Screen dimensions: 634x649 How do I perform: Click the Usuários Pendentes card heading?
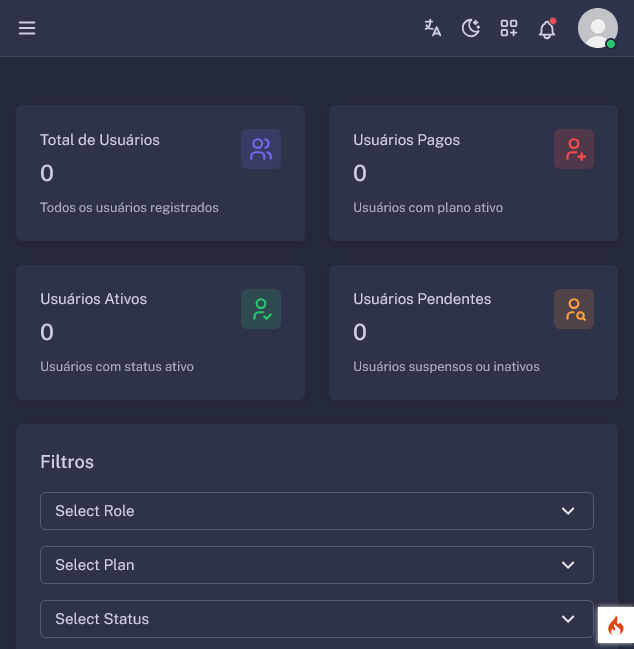point(422,299)
